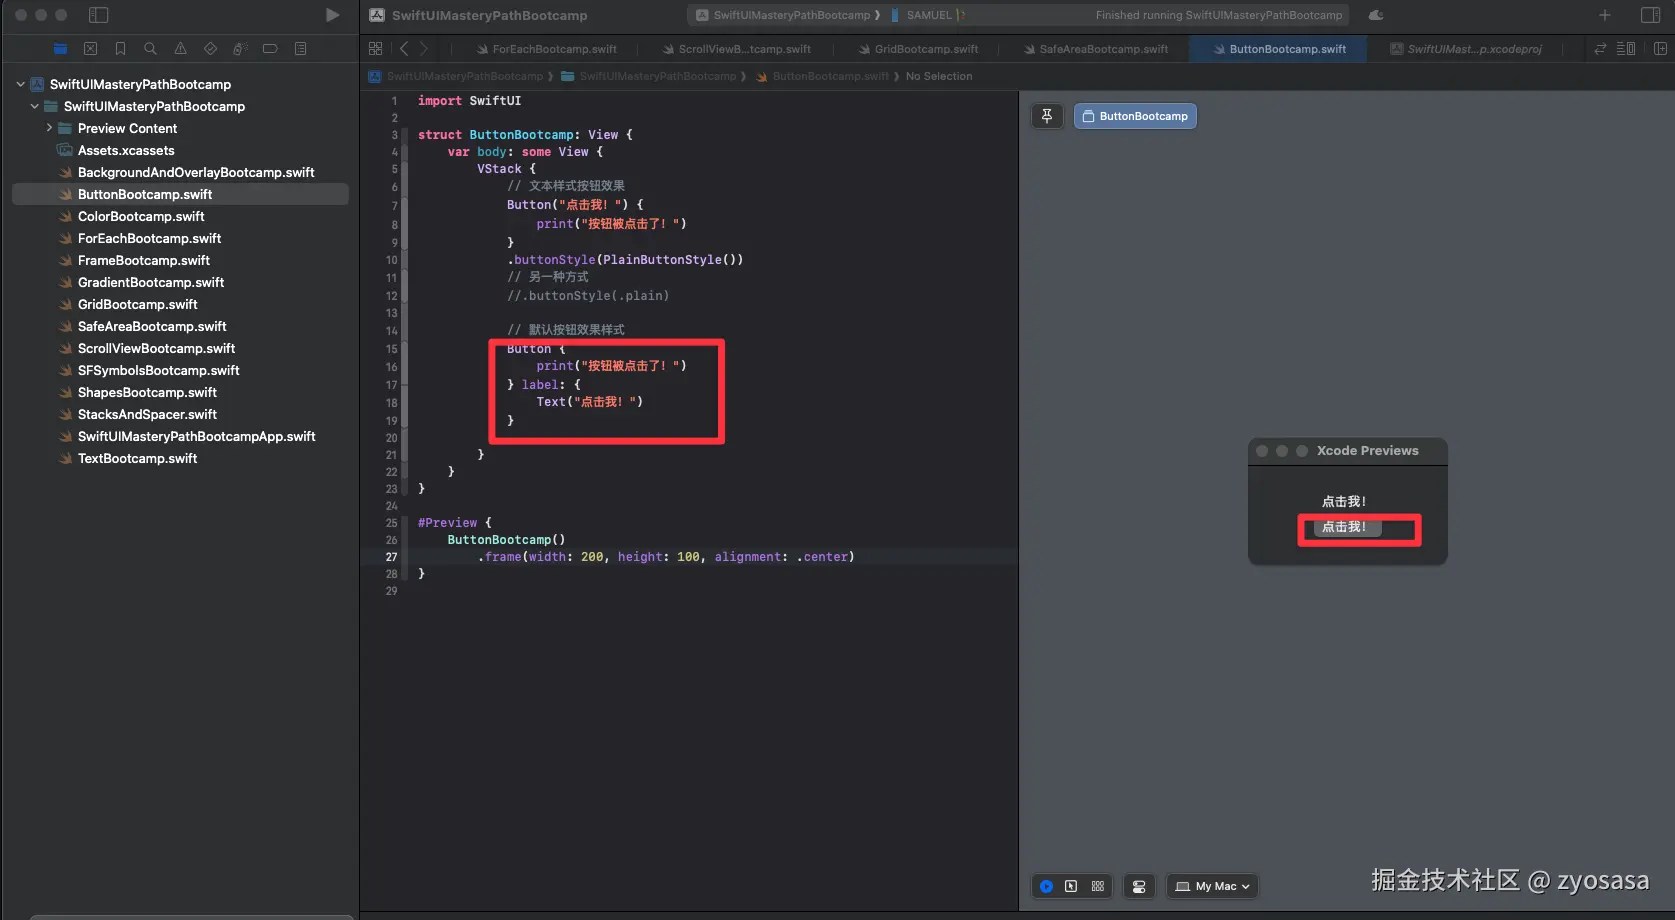The width and height of the screenshot is (1675, 920).
Task: Run the project with the play button
Action: (332, 15)
